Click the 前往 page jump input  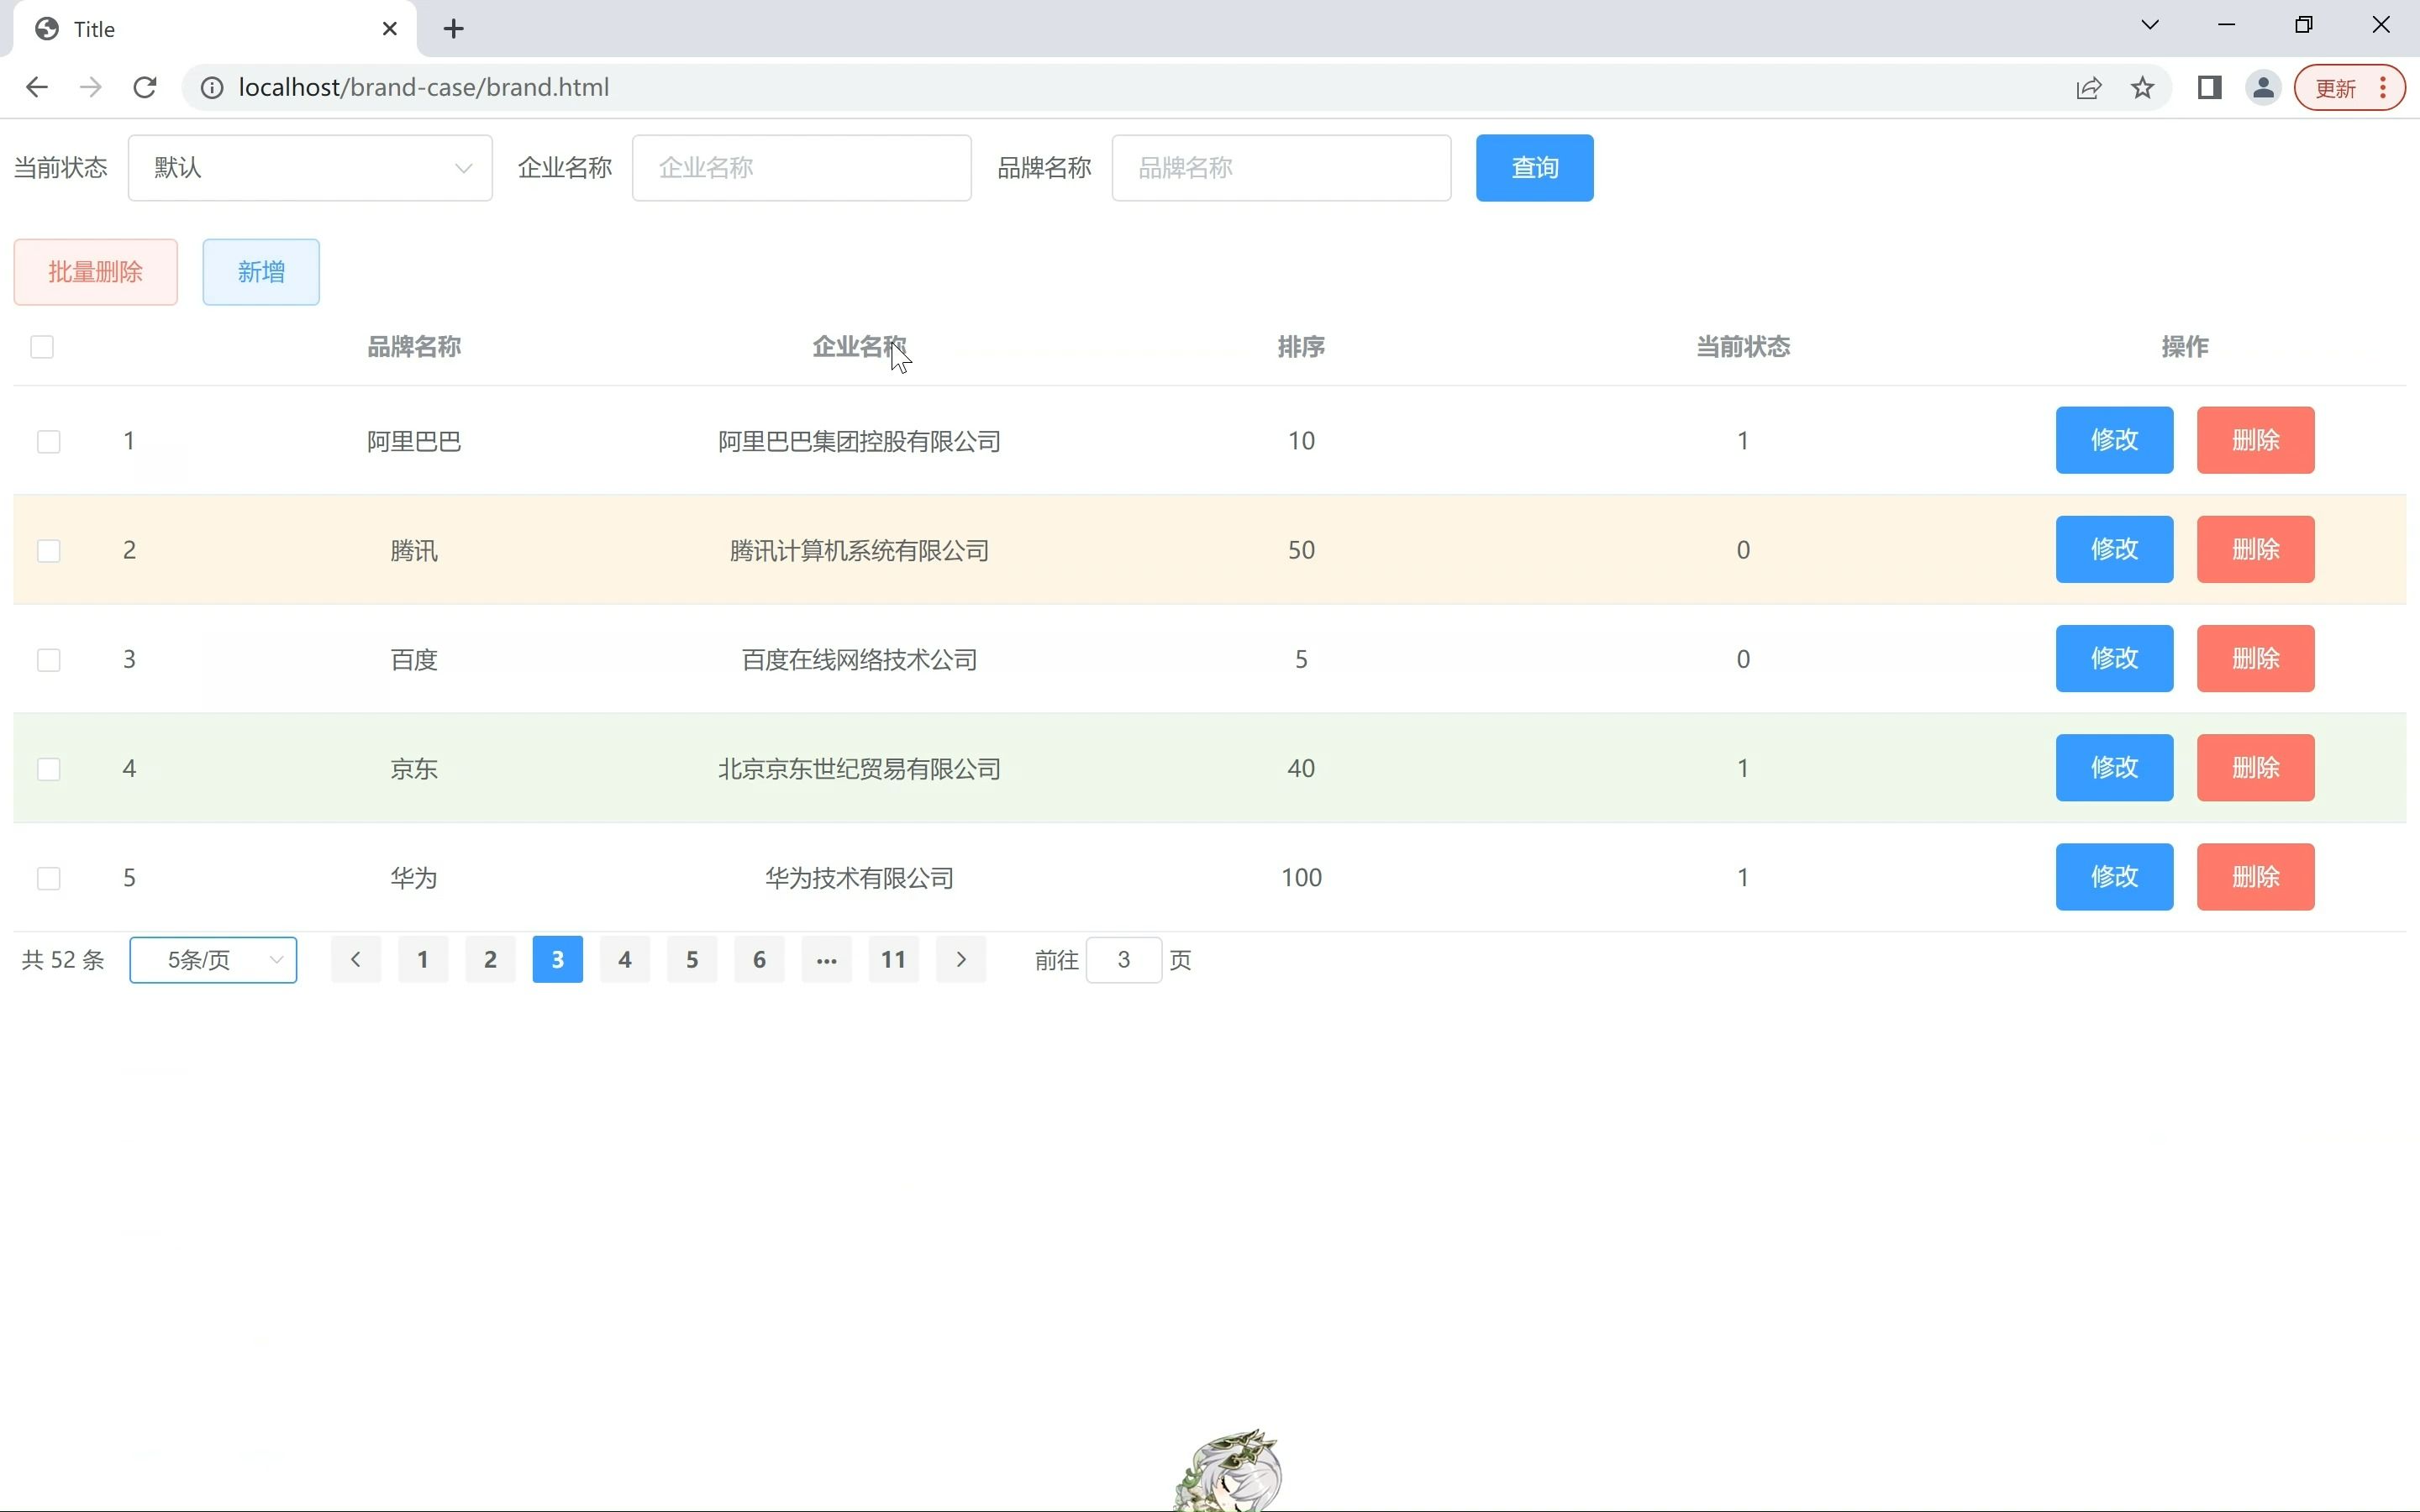(x=1124, y=960)
